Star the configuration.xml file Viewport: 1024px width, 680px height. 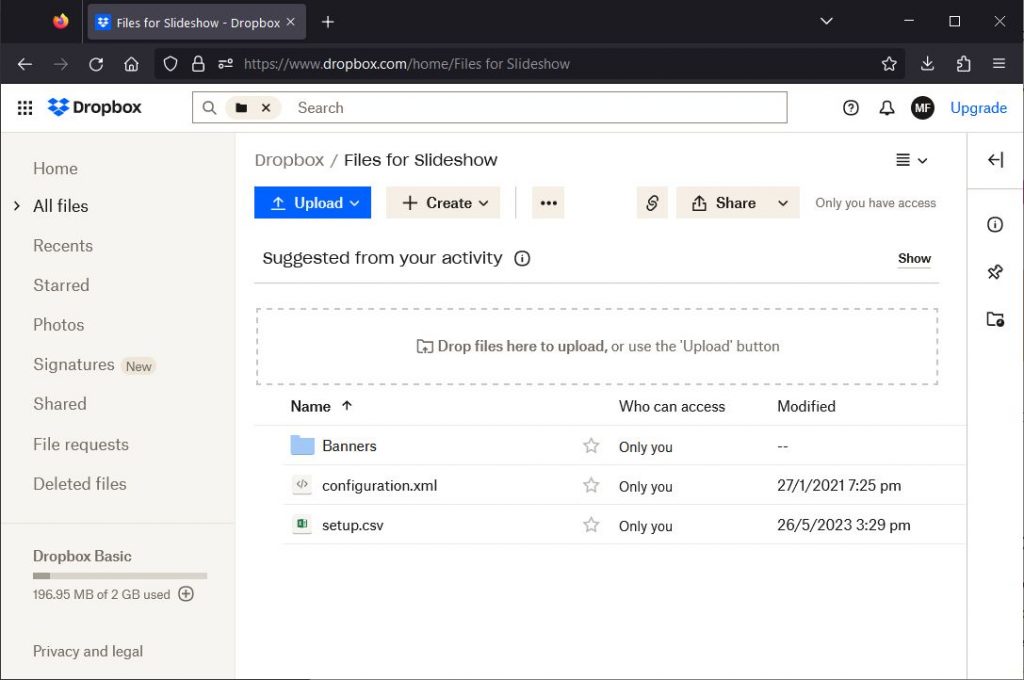tap(591, 486)
